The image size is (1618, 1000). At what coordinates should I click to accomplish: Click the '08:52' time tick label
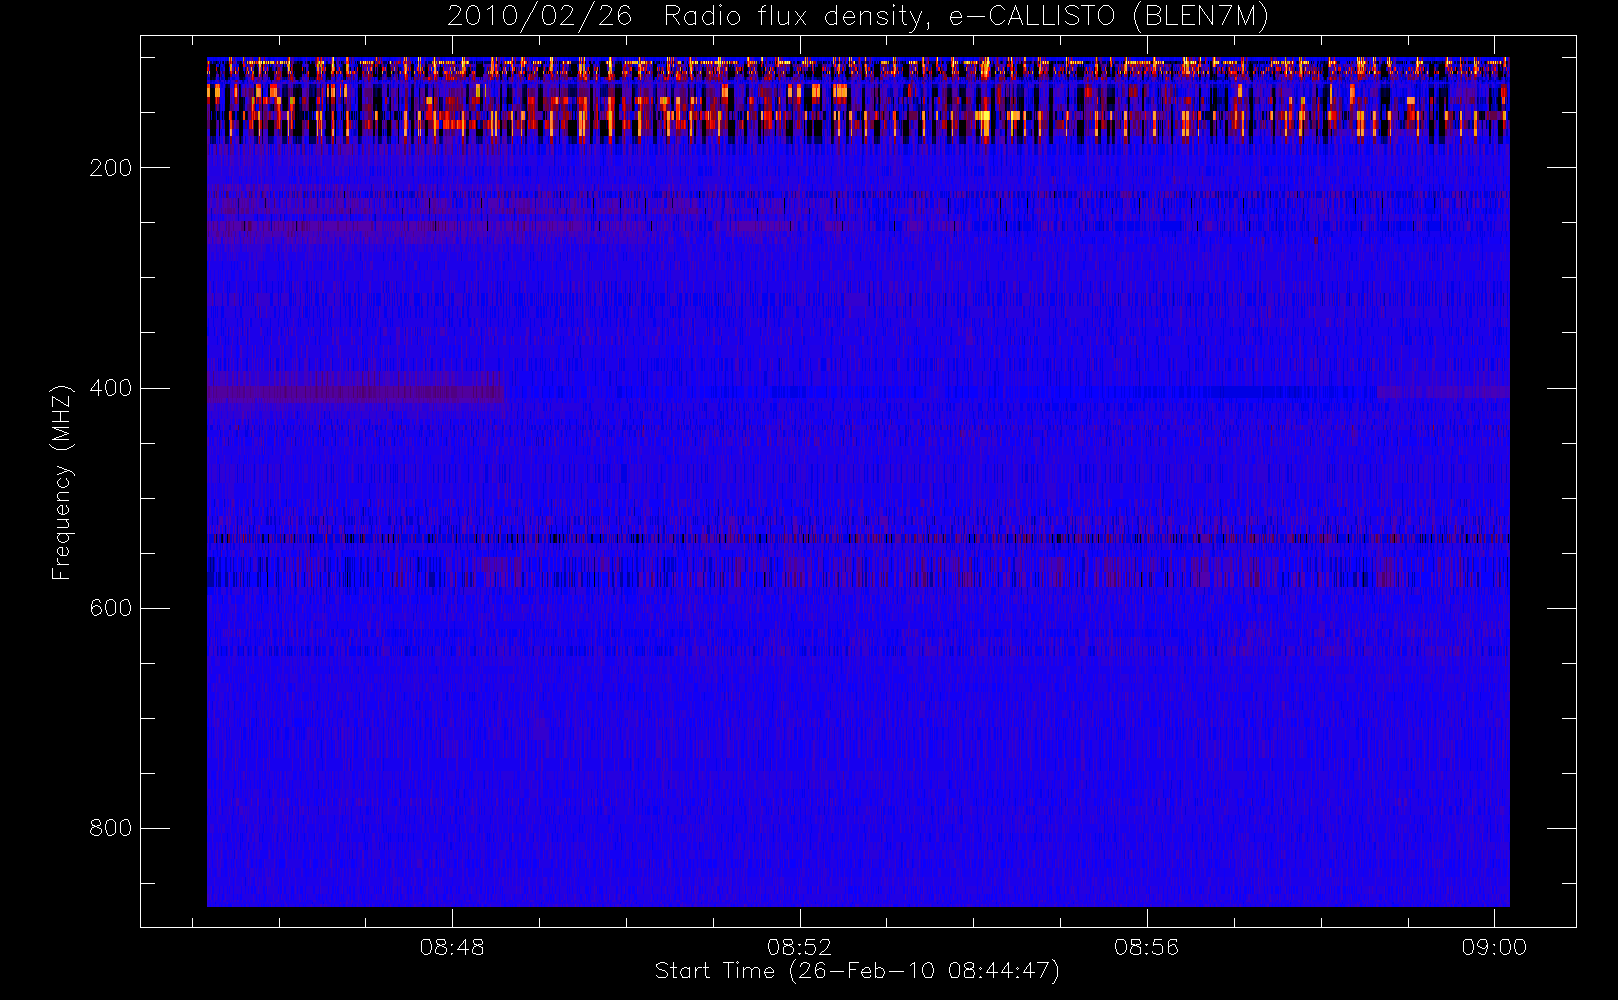799,946
